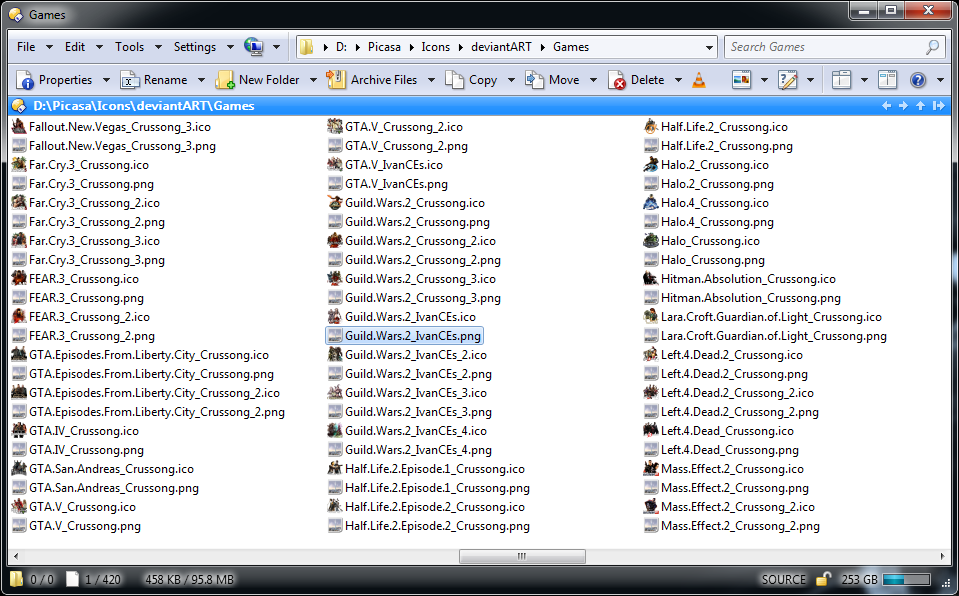Expand the Properties dropdown arrow
Viewport: 959px width, 596px height.
pos(106,80)
